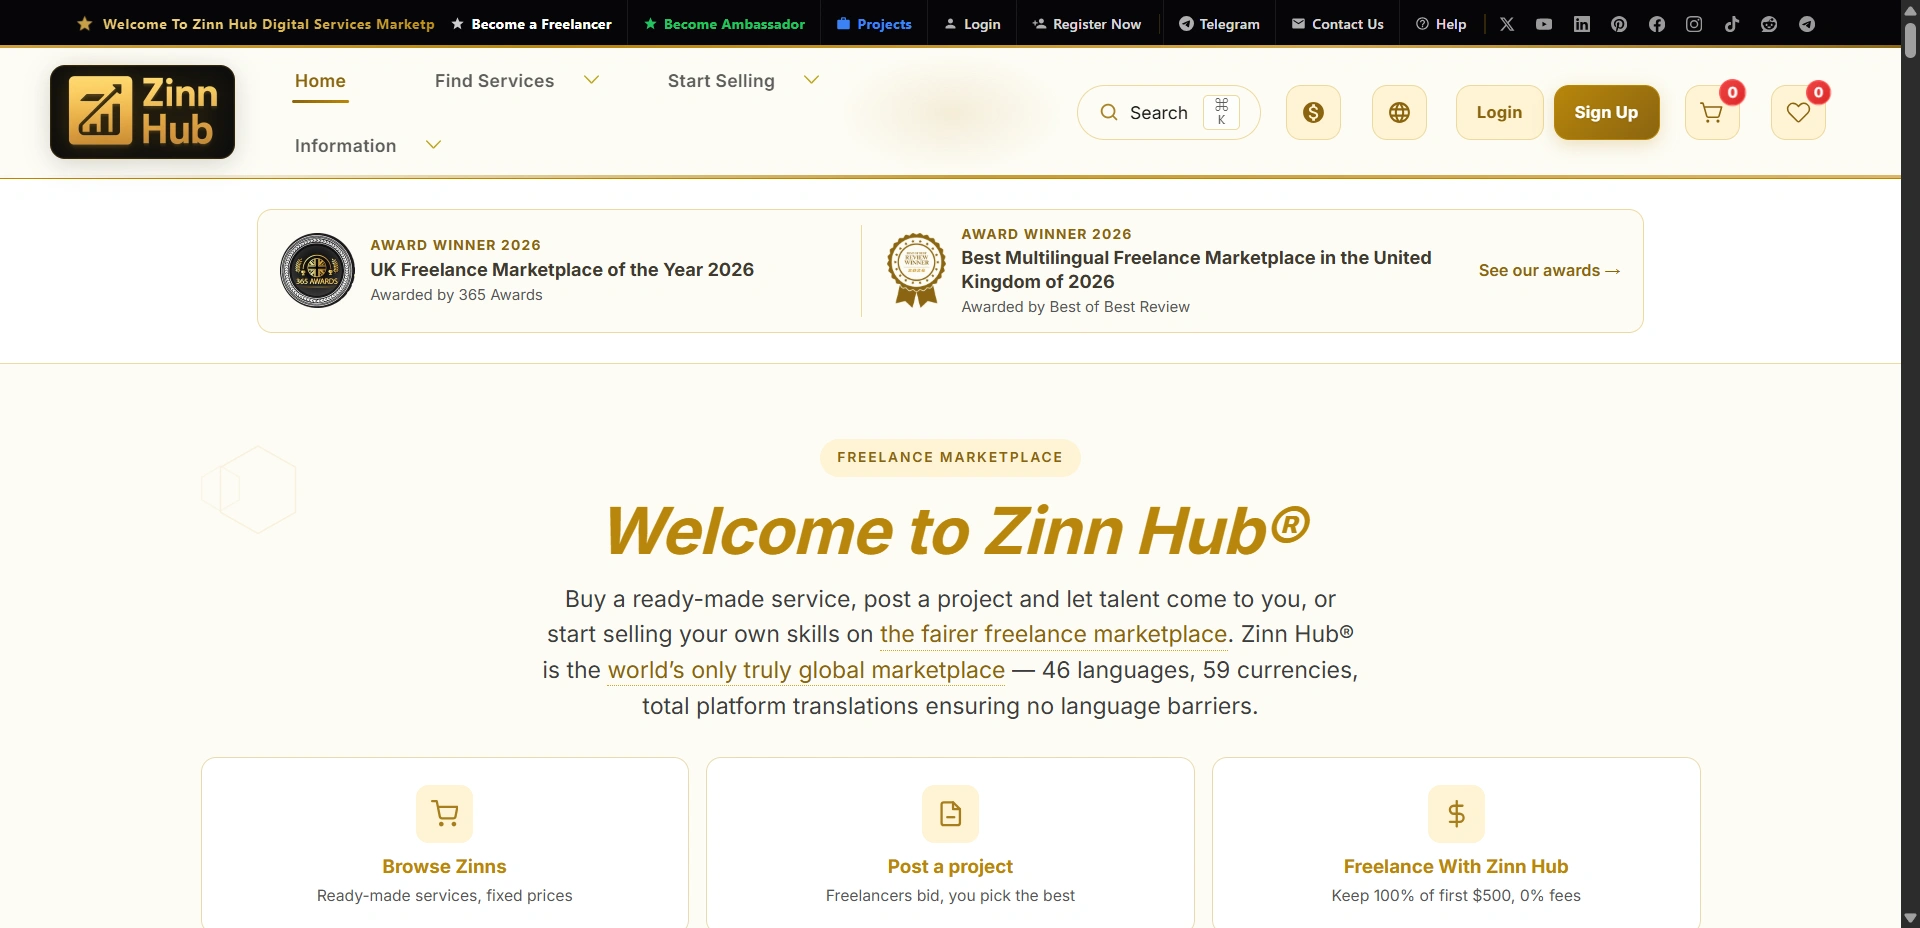
Task: Click the cart icon on Browse Zinns card
Action: (445, 814)
